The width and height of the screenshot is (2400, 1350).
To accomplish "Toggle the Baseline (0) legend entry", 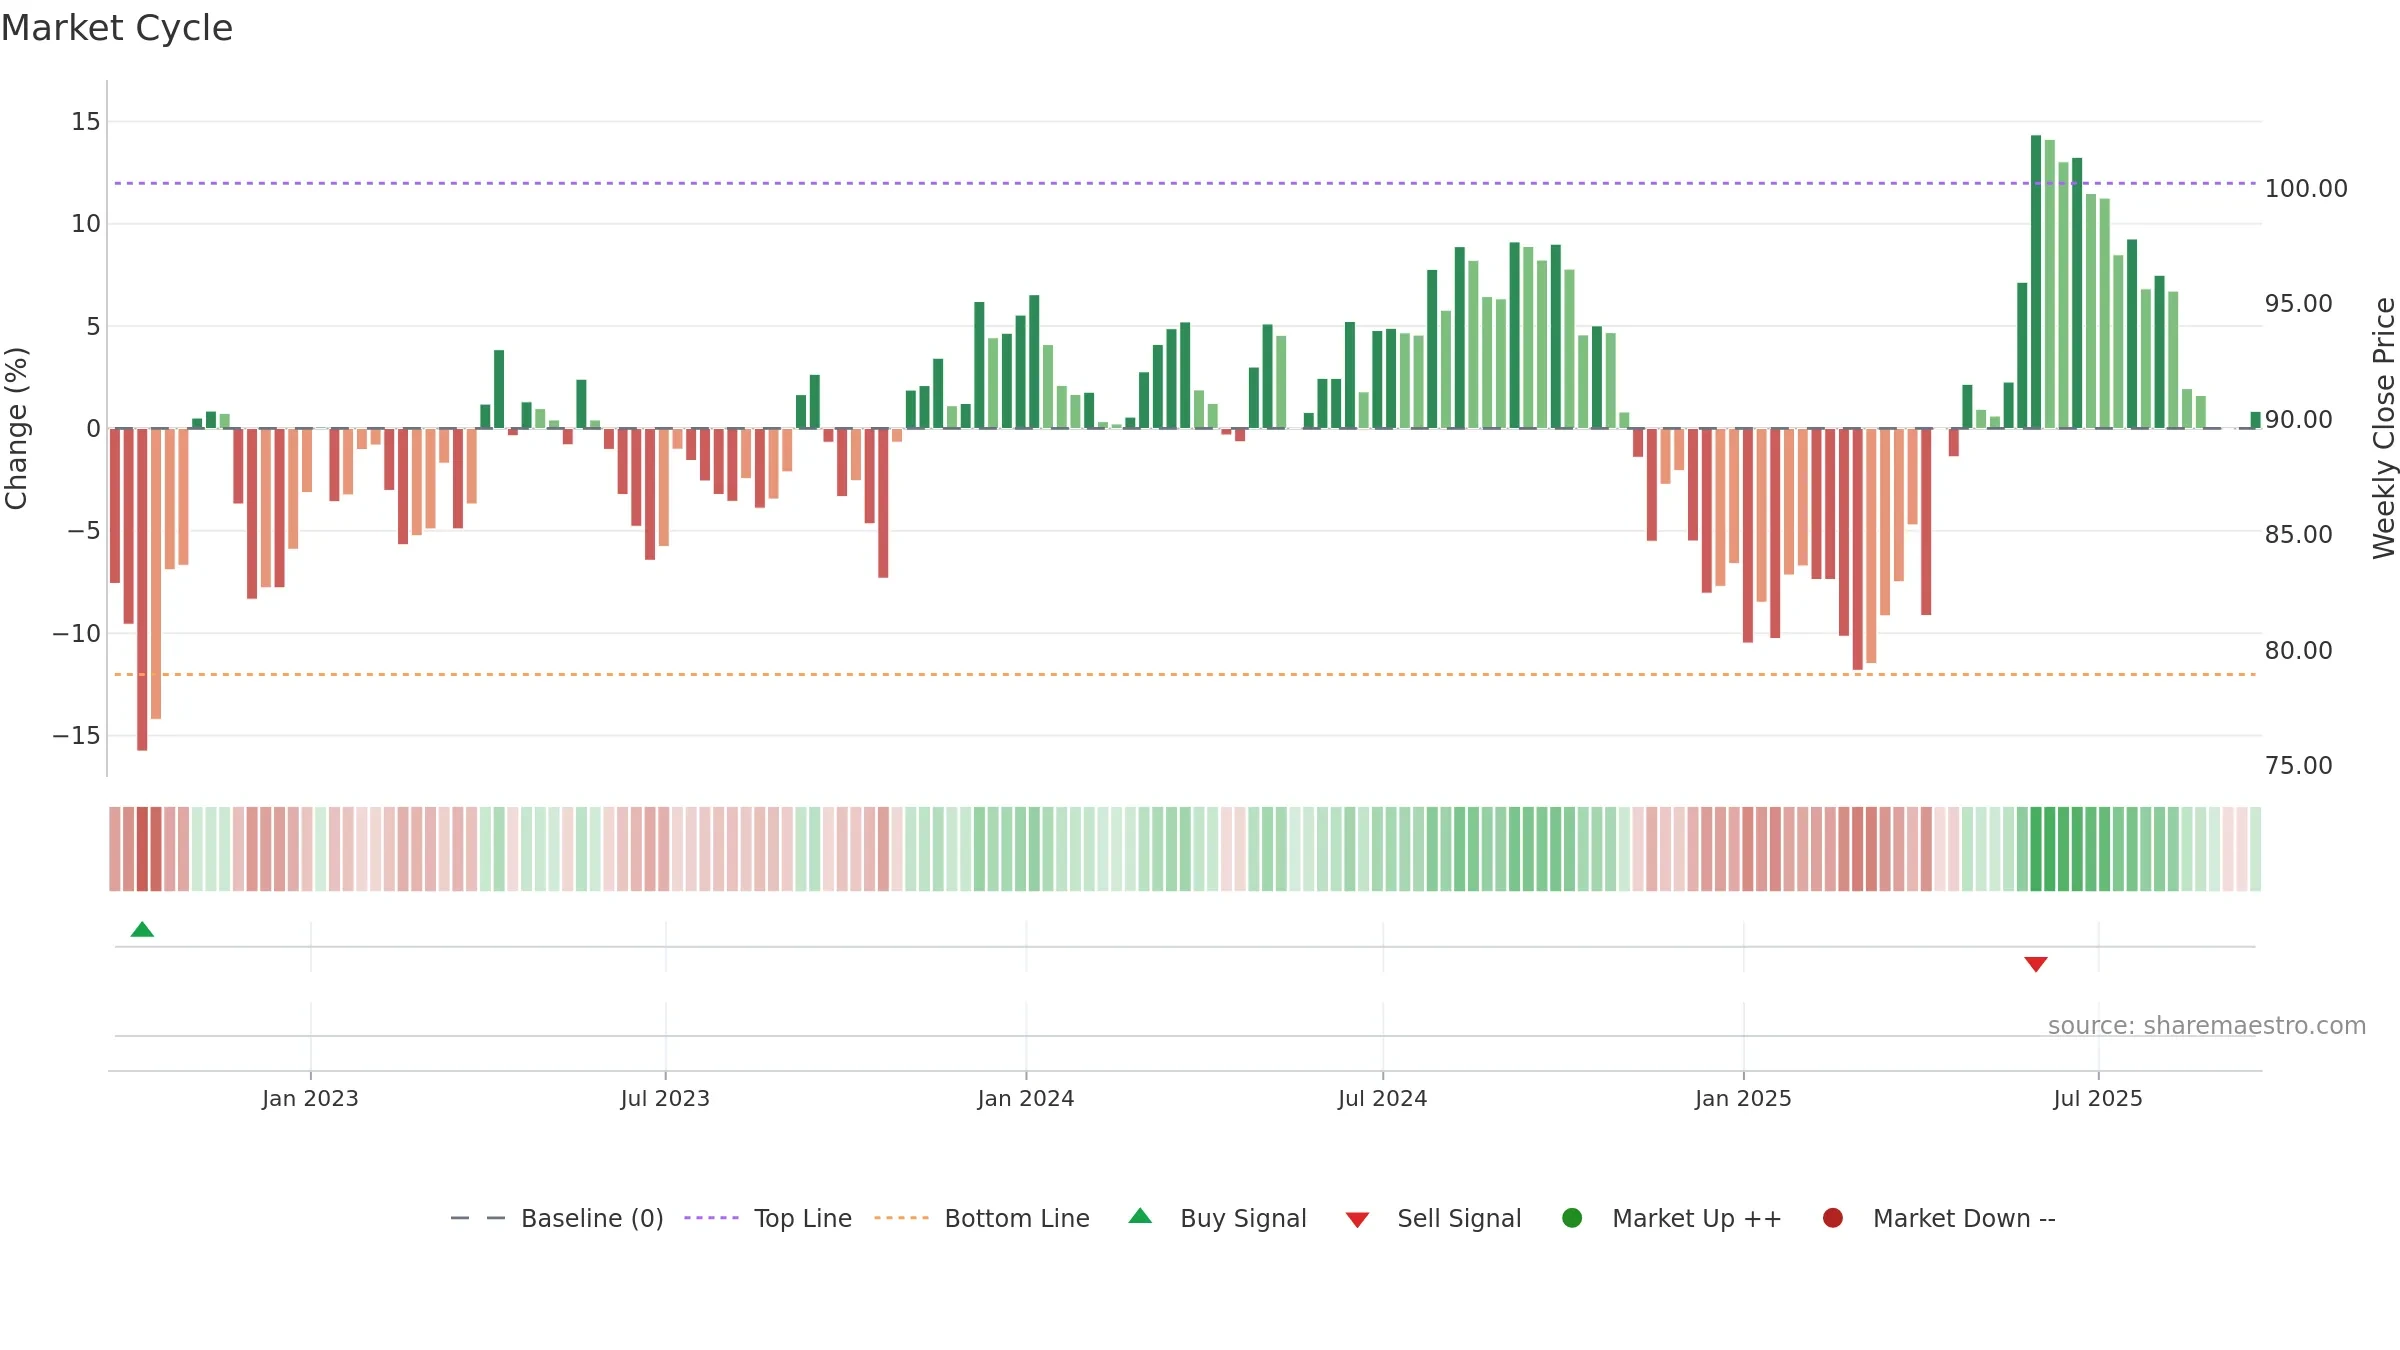I will (557, 1219).
